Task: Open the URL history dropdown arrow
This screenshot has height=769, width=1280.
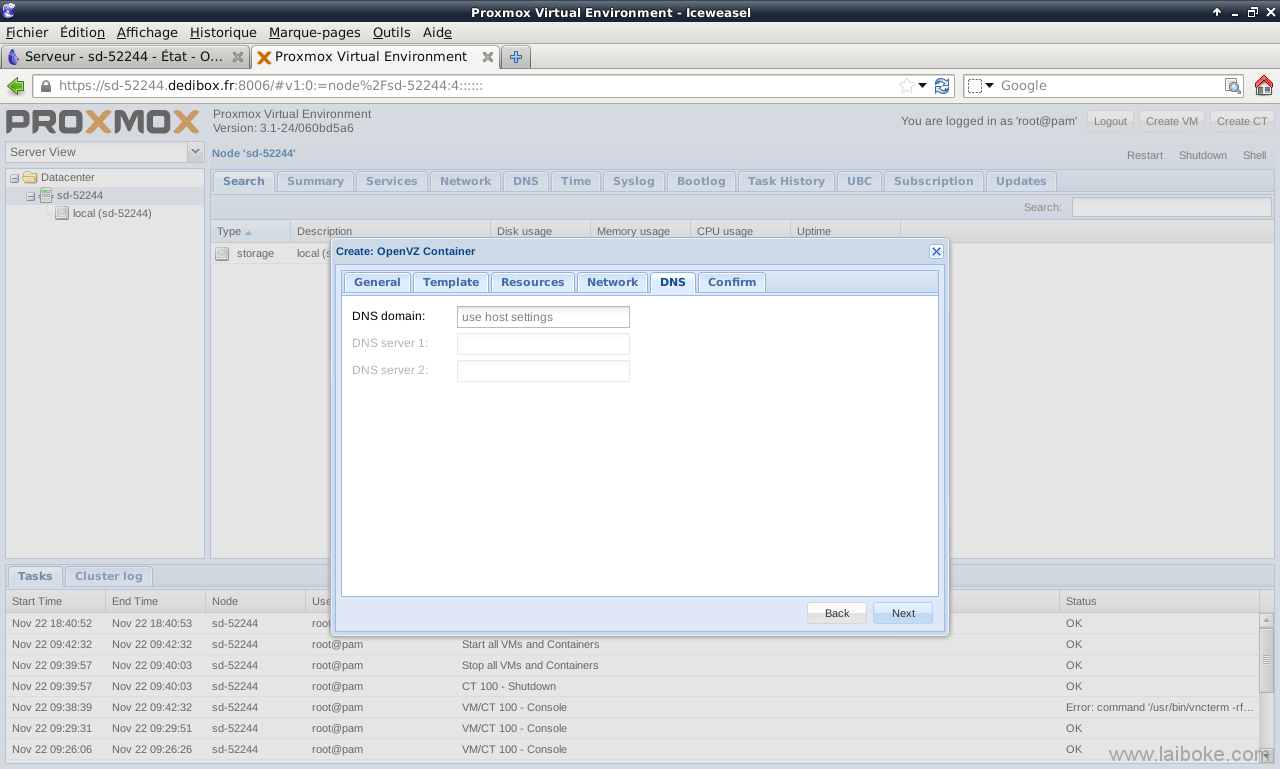Action: point(924,86)
